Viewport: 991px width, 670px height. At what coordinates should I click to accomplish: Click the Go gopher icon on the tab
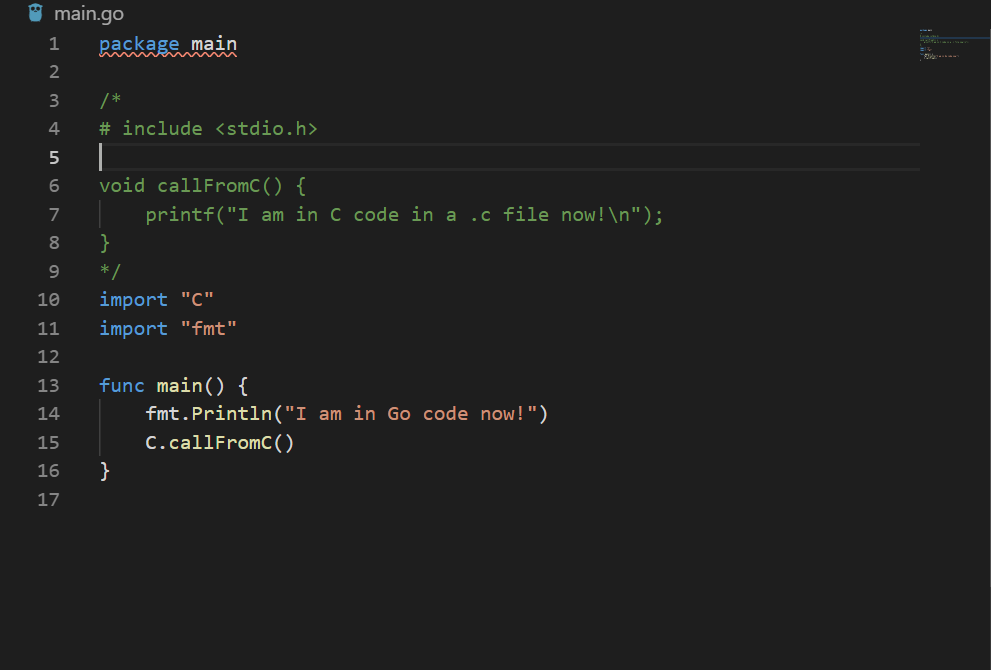pyautogui.click(x=35, y=13)
